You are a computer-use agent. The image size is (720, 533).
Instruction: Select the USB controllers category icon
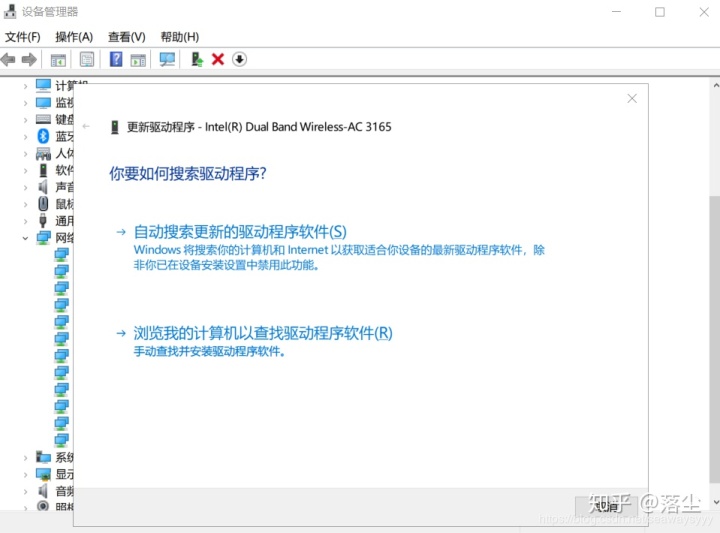tap(43, 221)
